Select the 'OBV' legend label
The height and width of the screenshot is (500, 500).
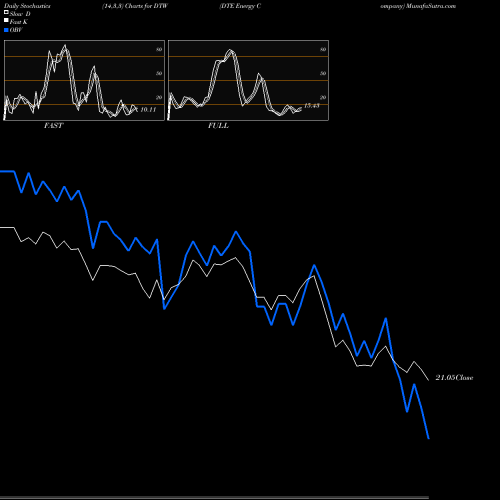pos(16,30)
